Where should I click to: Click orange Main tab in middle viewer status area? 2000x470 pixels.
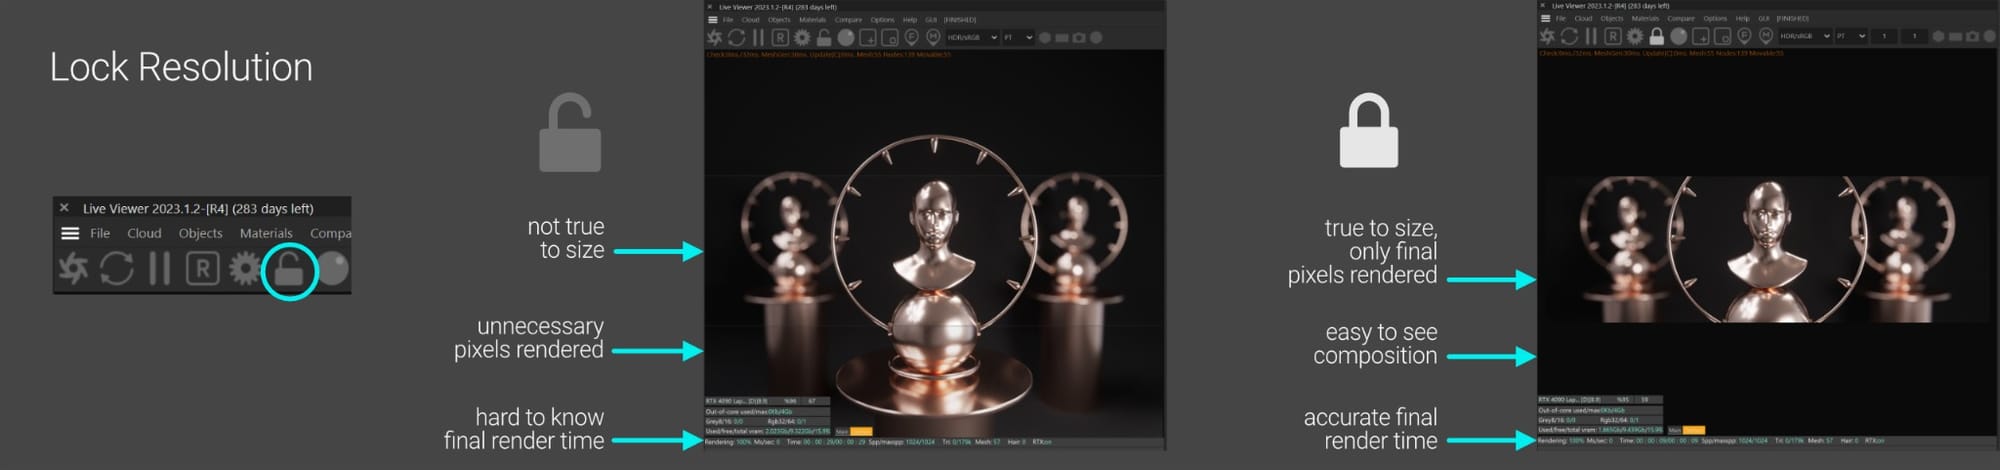point(861,431)
